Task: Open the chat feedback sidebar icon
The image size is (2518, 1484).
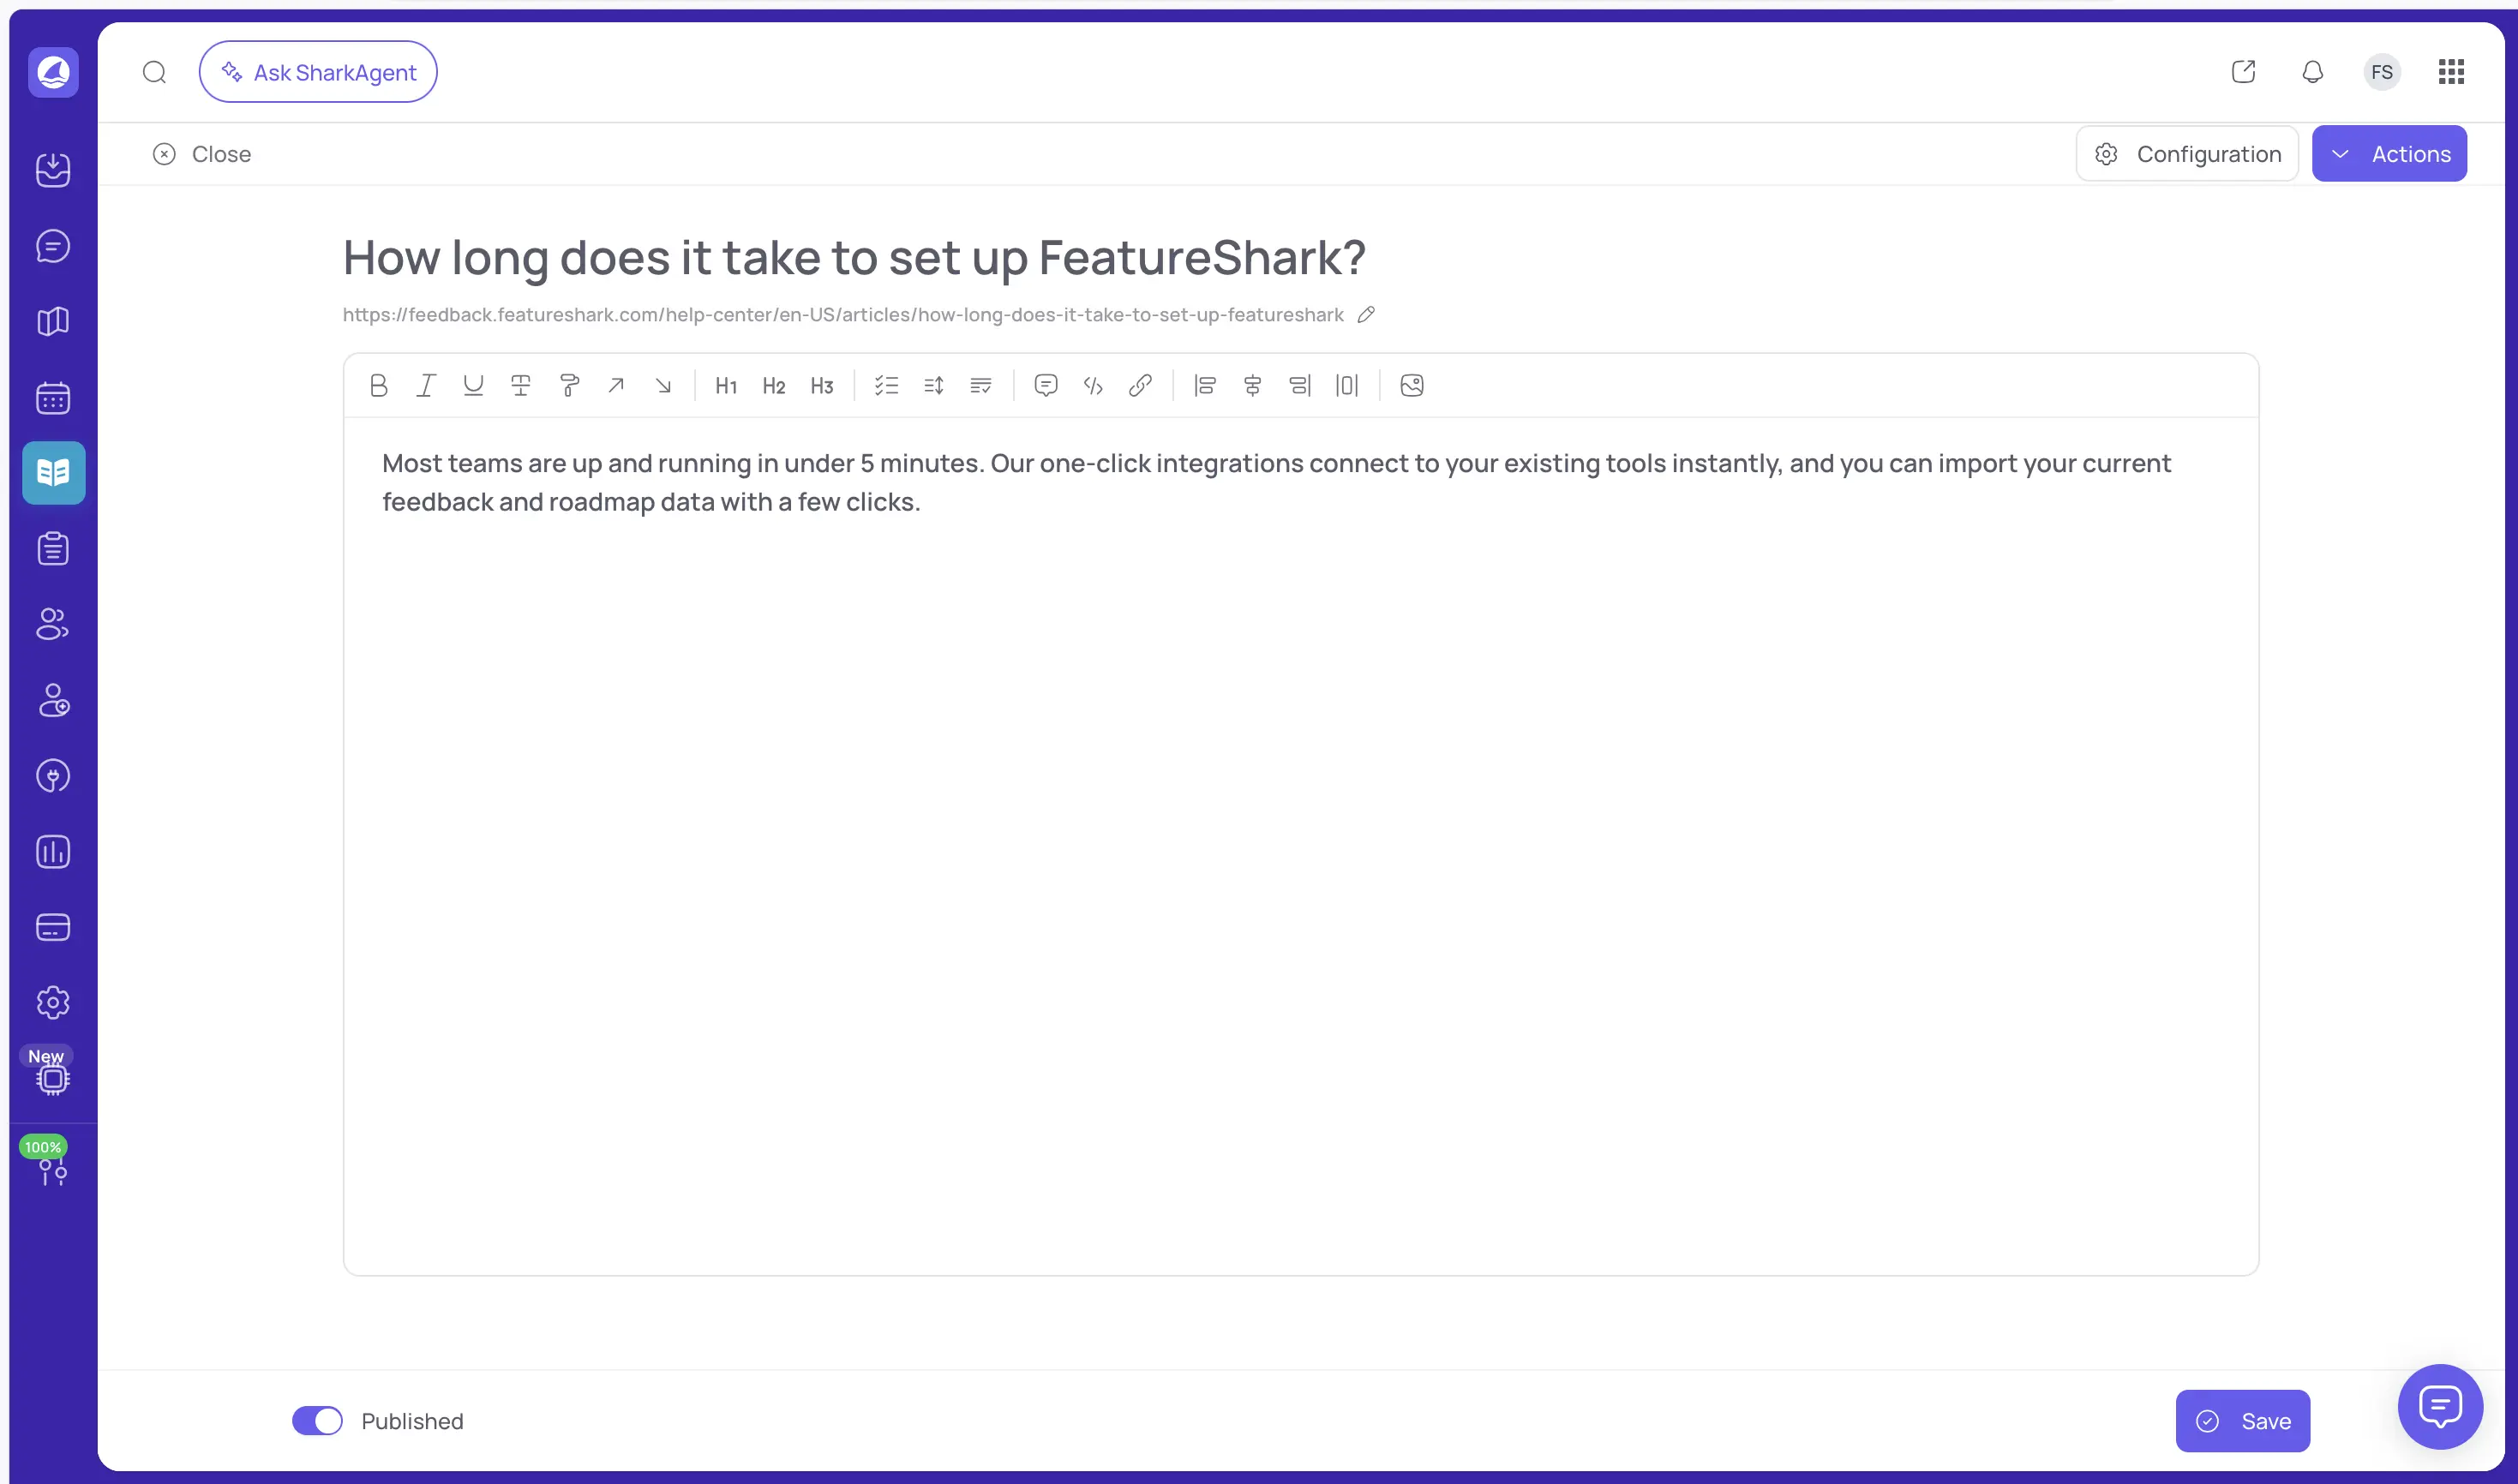Action: pyautogui.click(x=53, y=246)
